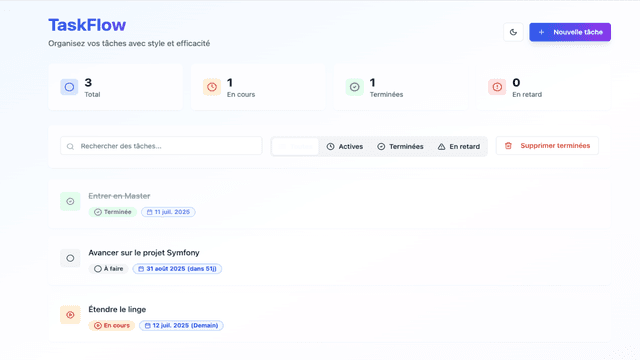Click the En cours badge on Étendre le linge
Screen dimensions: 640x360
111,326
